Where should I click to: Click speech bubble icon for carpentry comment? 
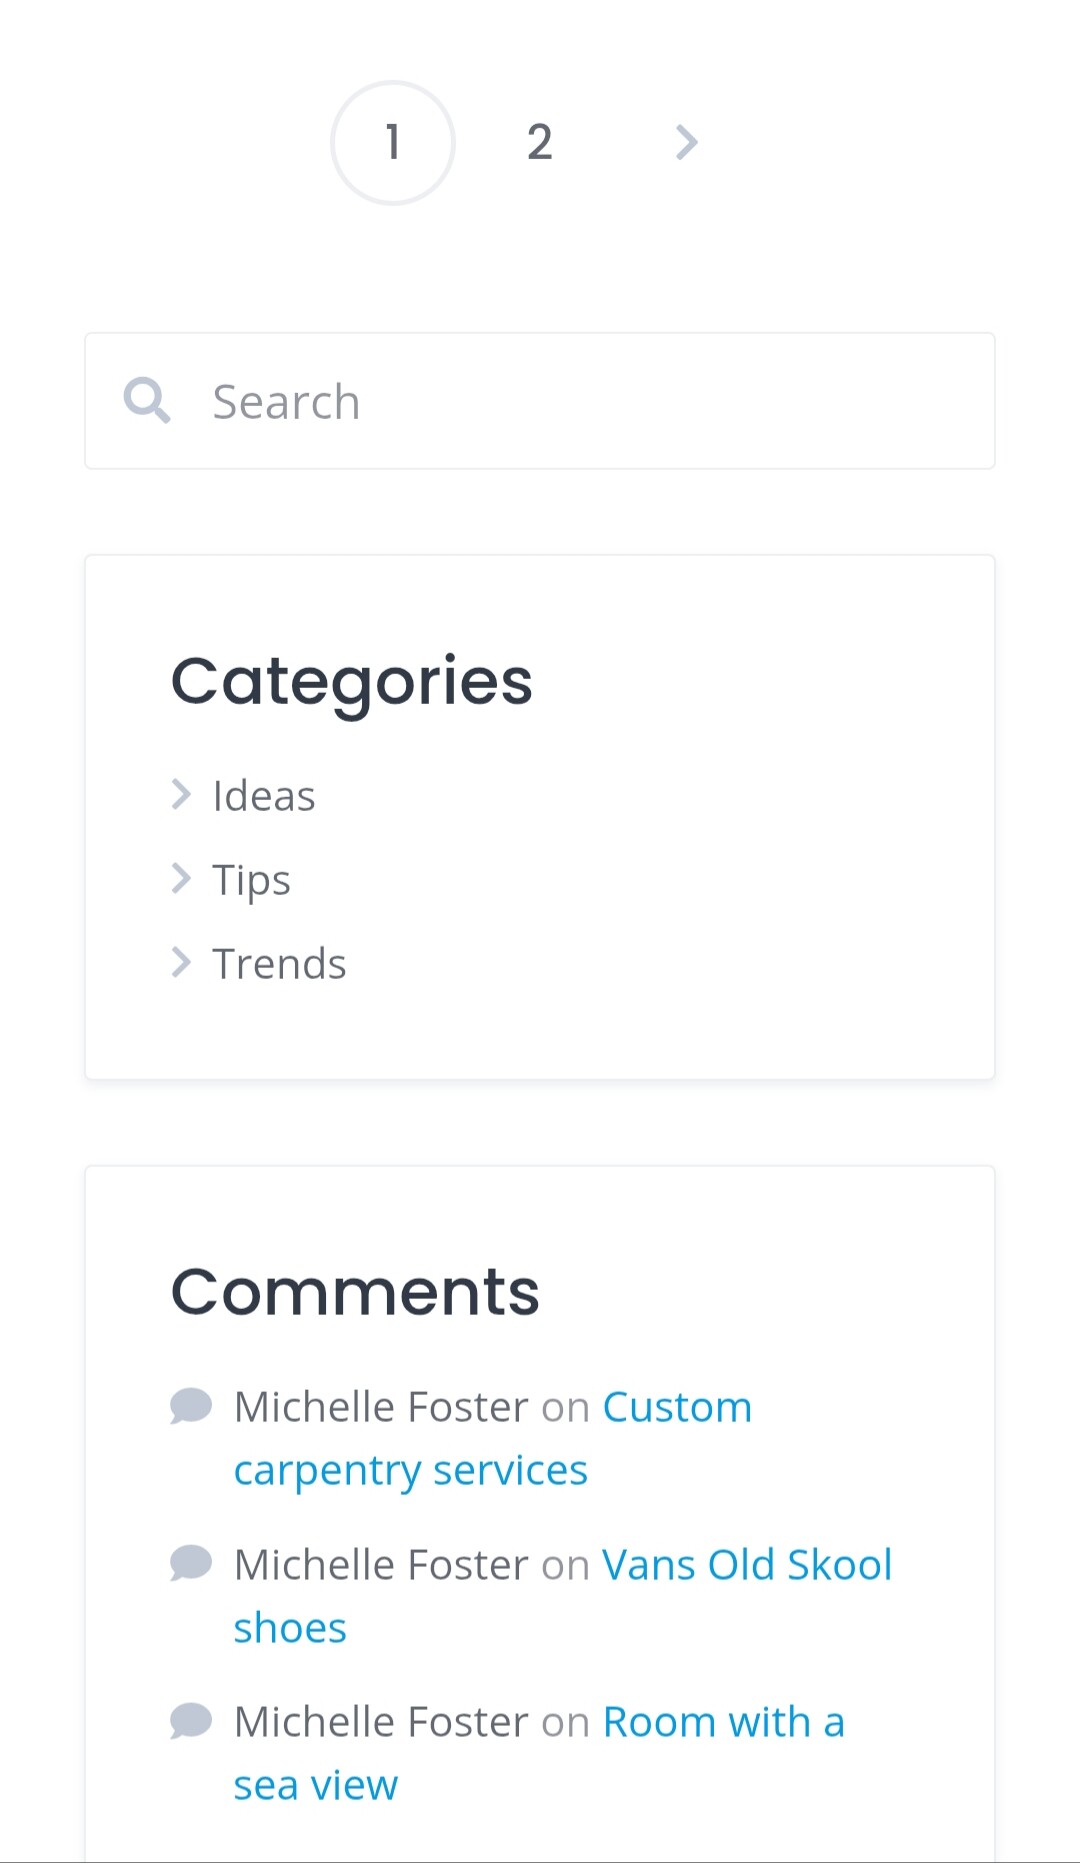(191, 1406)
